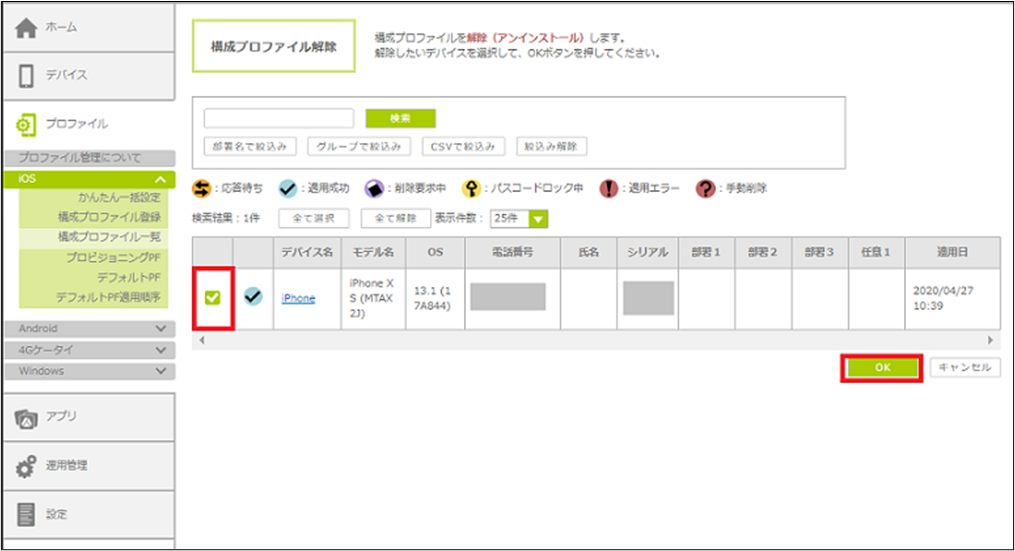Click the Device phone icon

coord(27,75)
